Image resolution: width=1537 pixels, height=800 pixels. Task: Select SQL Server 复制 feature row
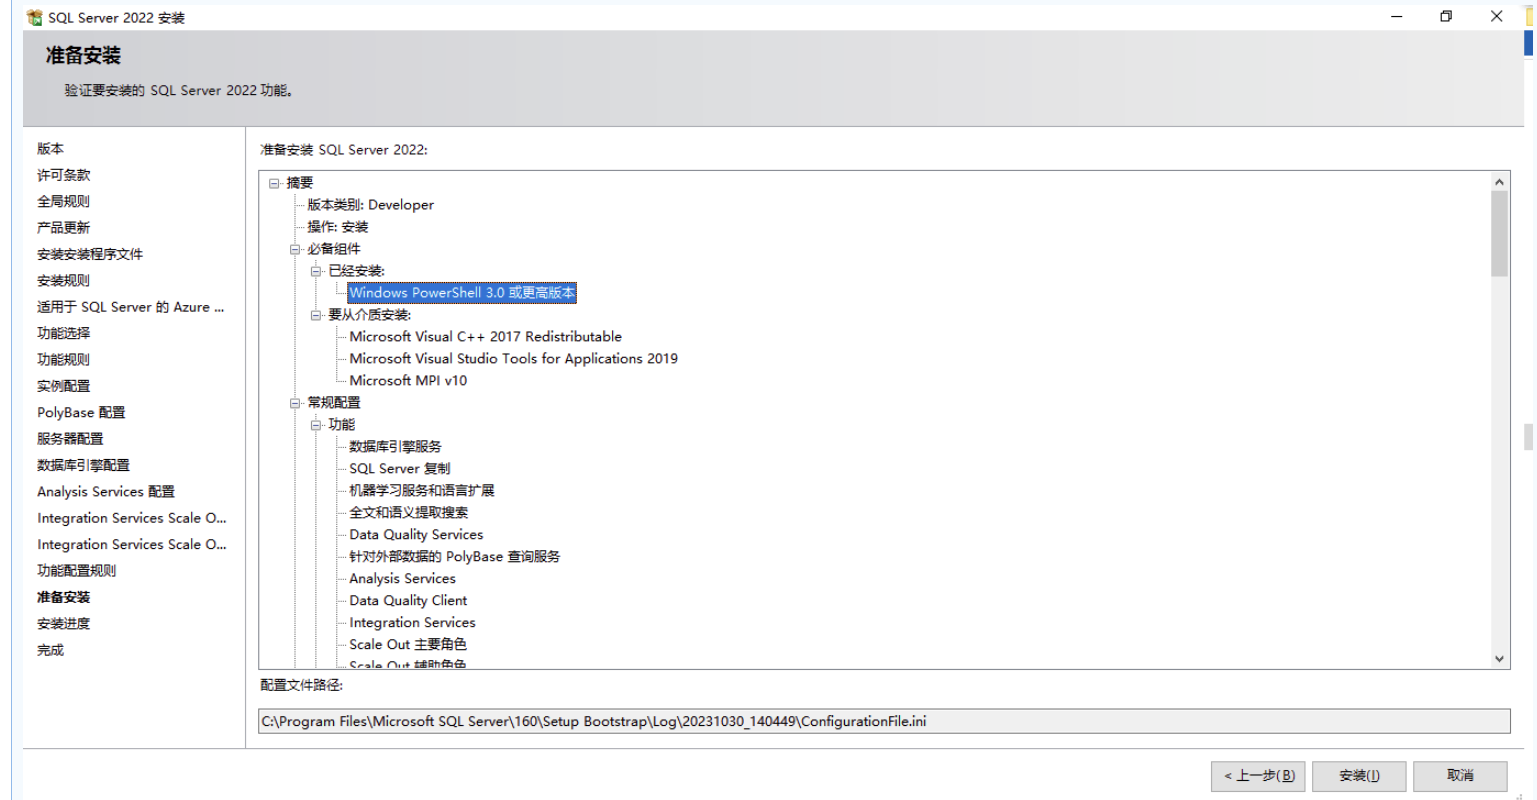point(399,469)
